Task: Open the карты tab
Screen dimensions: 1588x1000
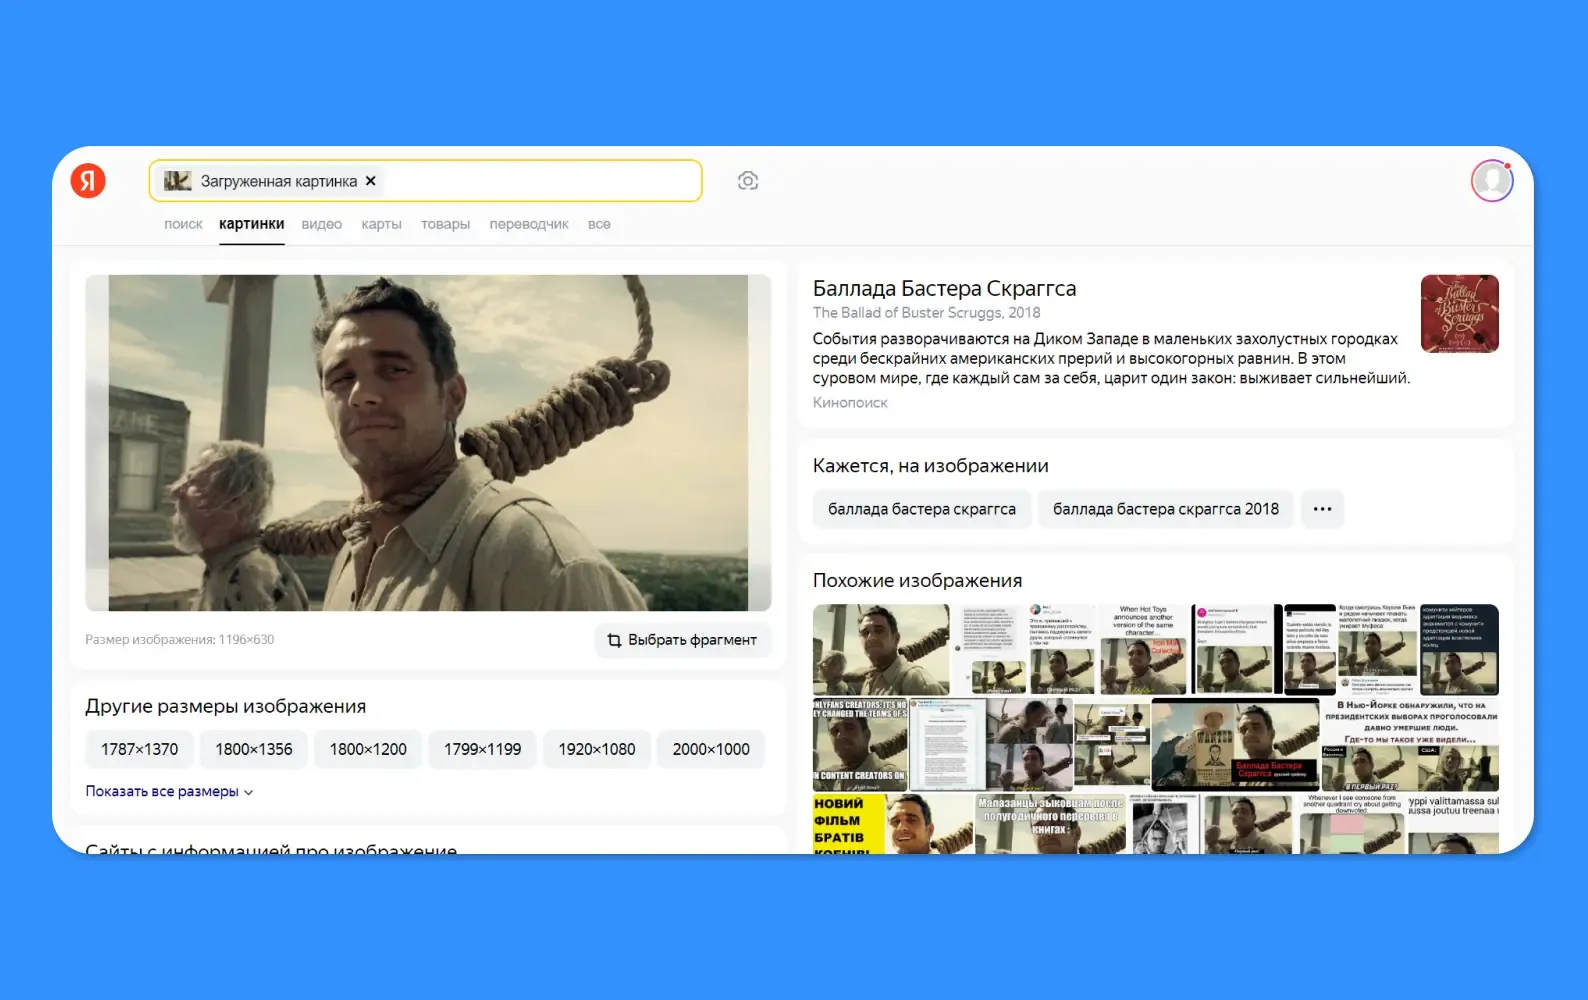Action: click(382, 224)
